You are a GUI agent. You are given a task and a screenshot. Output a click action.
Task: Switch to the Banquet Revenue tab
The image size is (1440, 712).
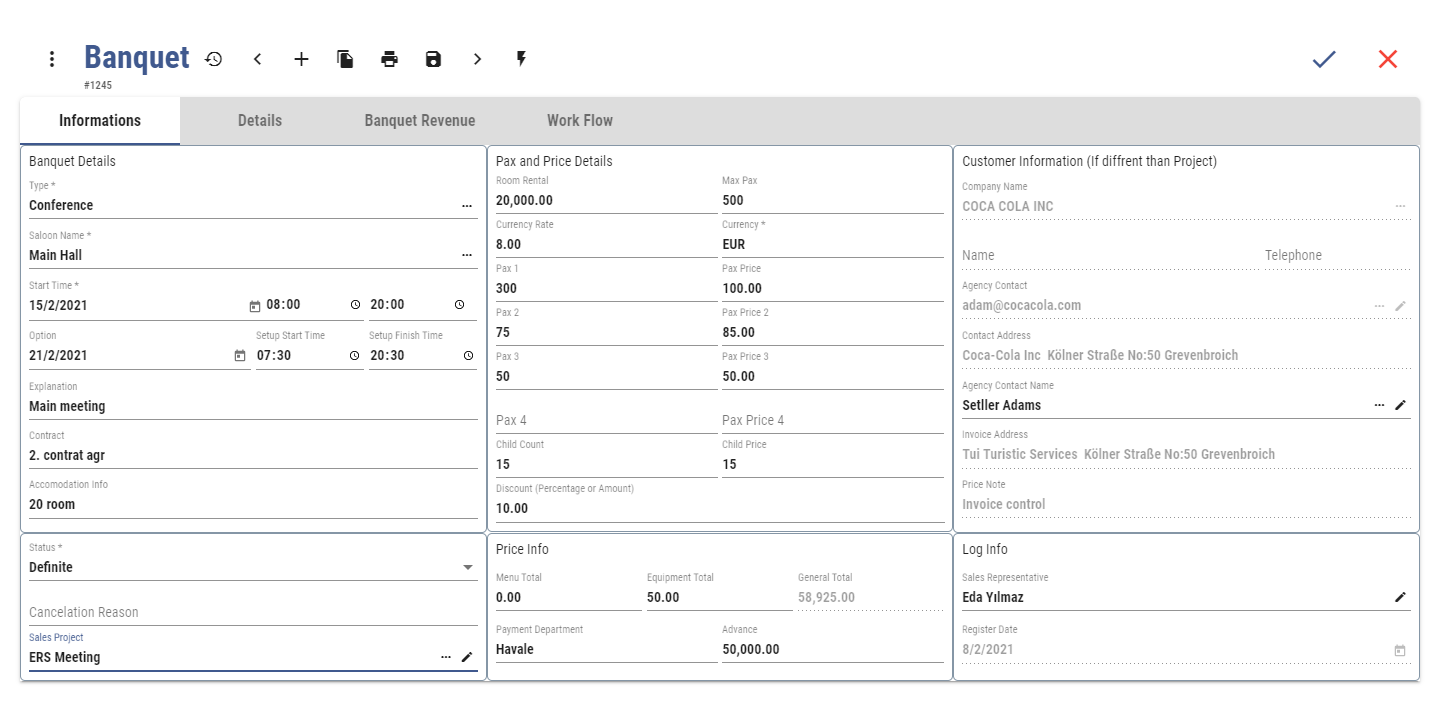tap(420, 121)
